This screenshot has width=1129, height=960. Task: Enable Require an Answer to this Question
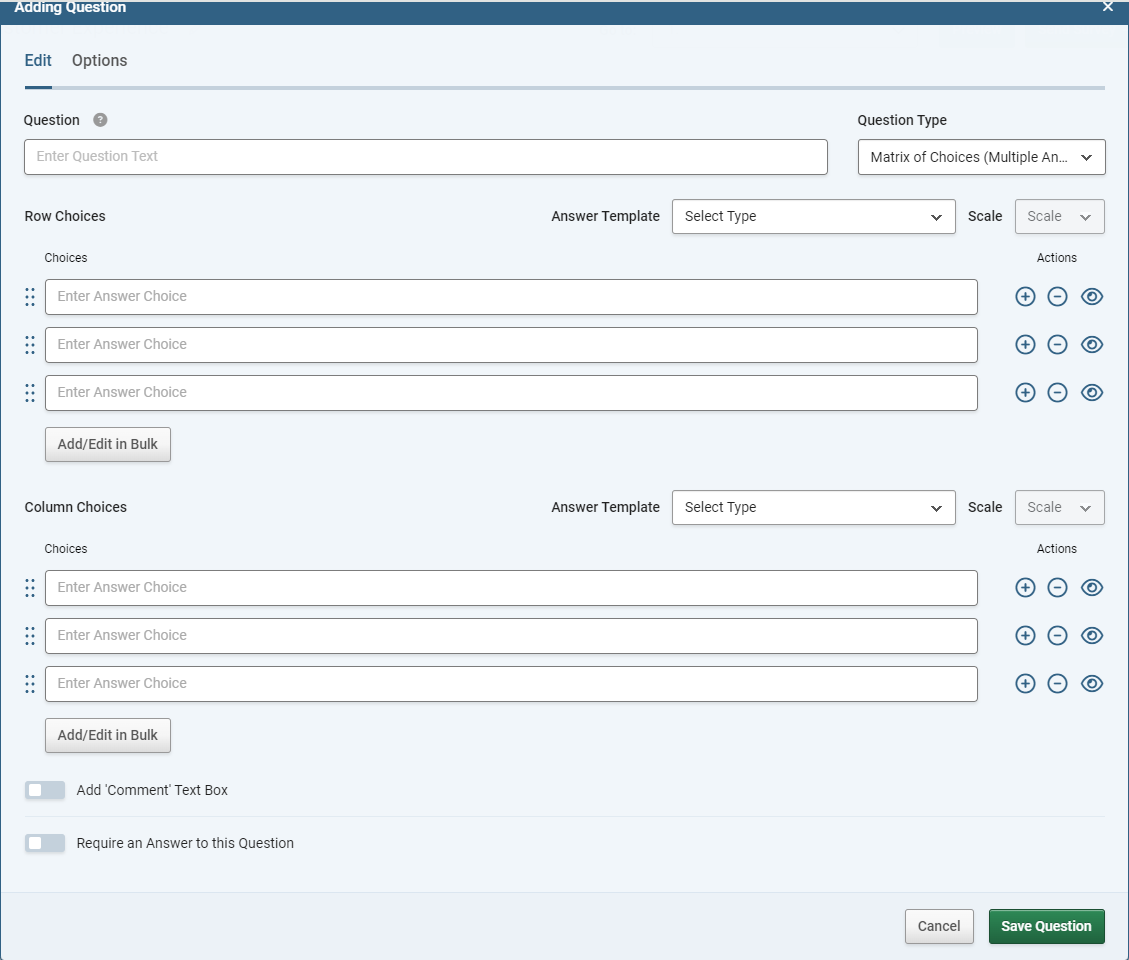coord(45,843)
